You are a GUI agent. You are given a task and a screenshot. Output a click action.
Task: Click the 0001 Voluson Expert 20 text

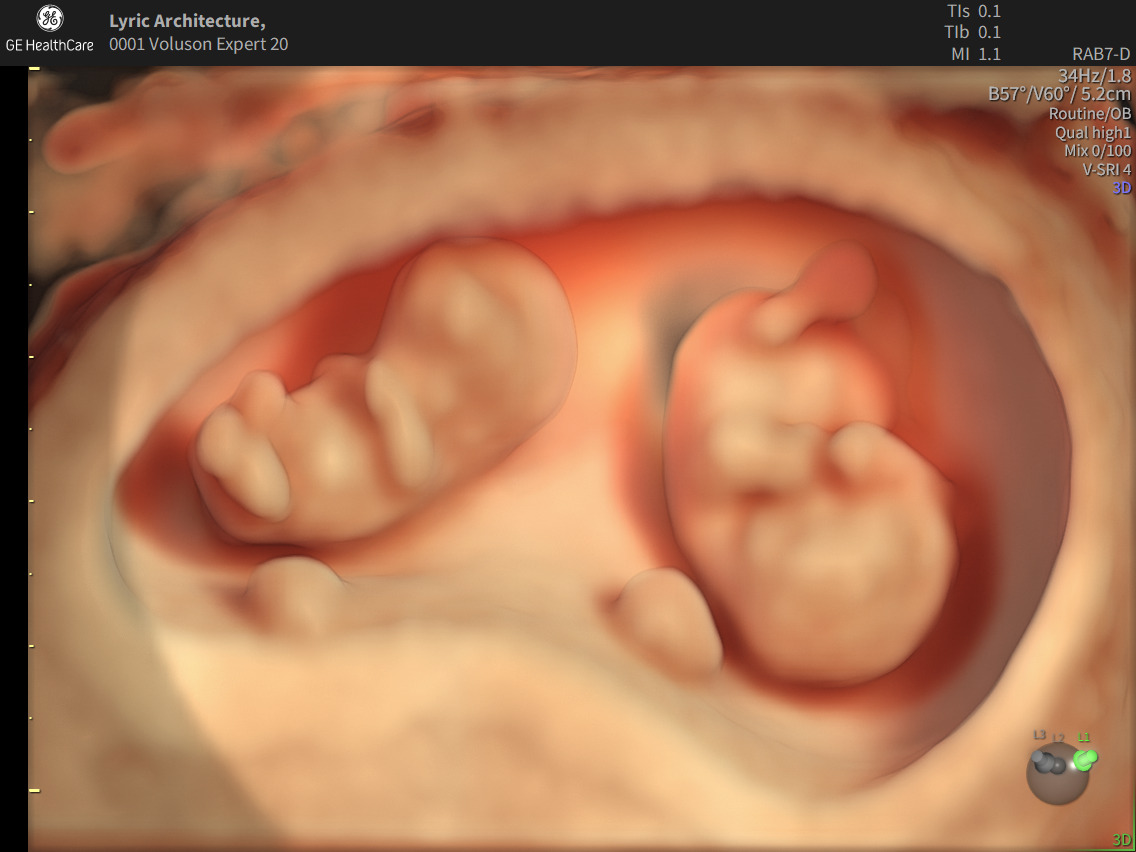click(198, 44)
